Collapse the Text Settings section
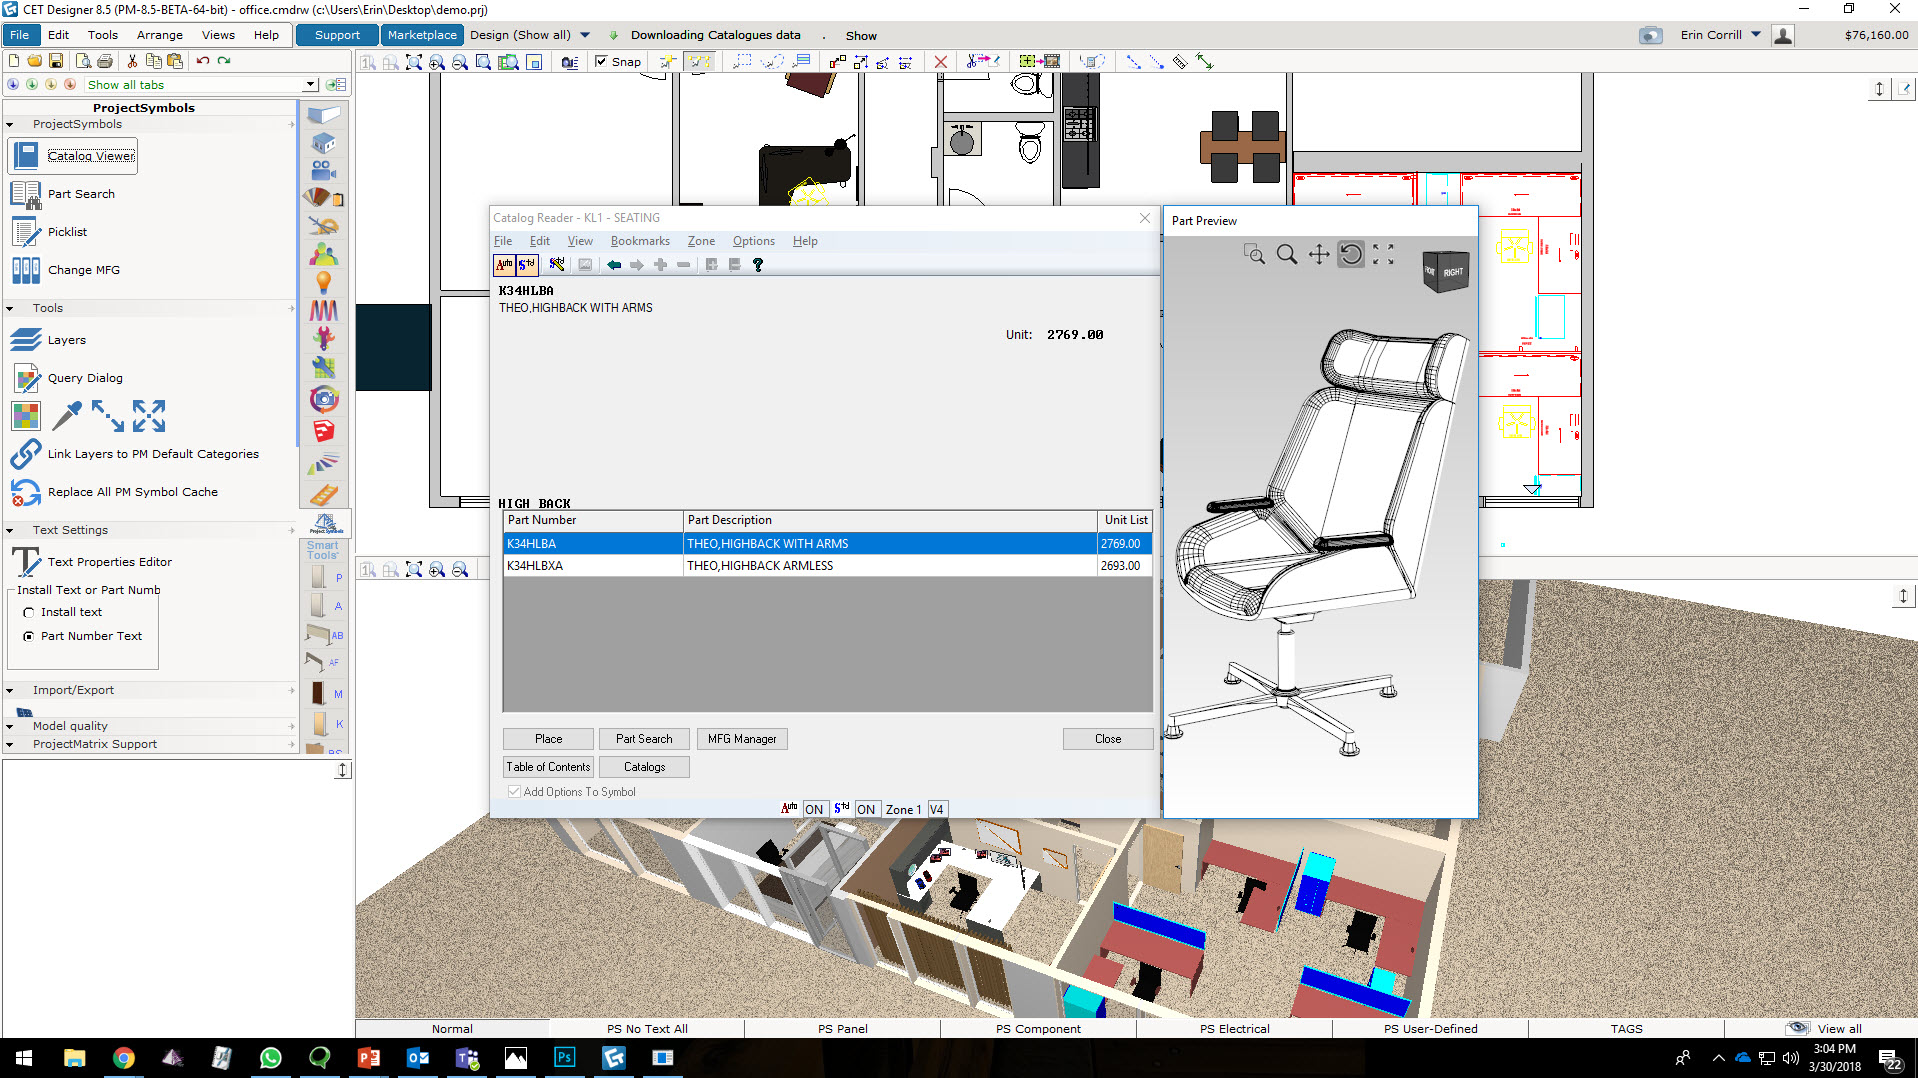Viewport: 1918px width, 1078px height. click(x=10, y=531)
